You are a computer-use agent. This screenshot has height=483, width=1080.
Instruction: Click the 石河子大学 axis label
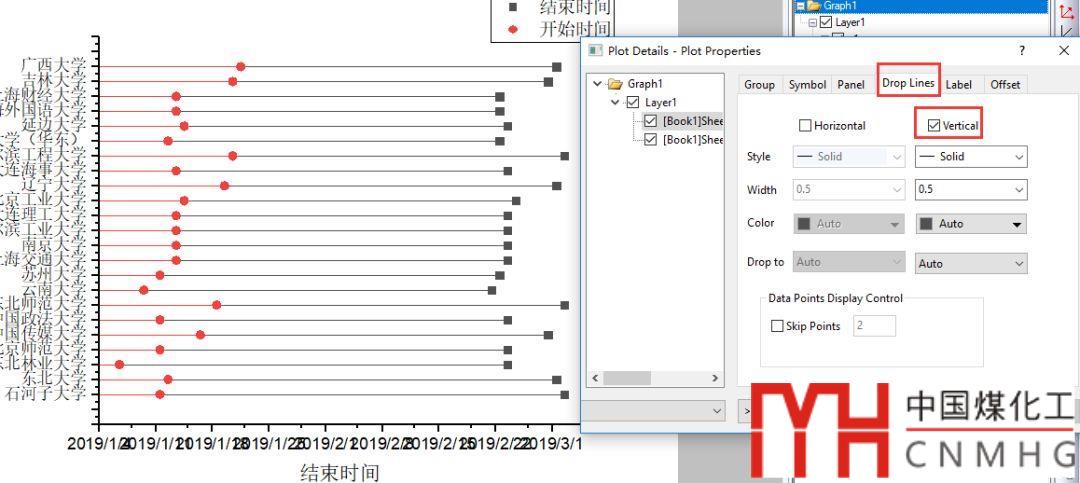tap(45, 394)
